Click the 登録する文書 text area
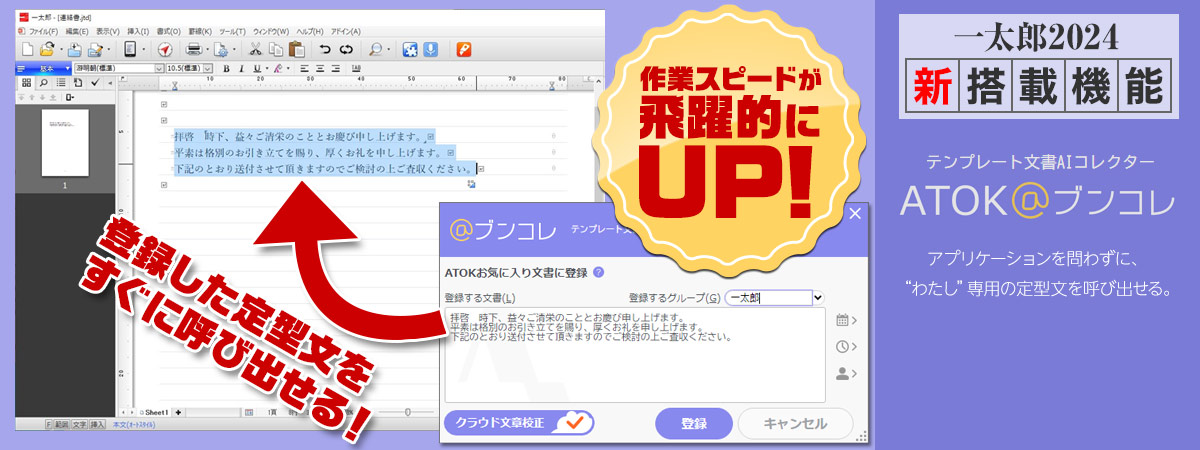The image size is (1200, 450). (635, 355)
